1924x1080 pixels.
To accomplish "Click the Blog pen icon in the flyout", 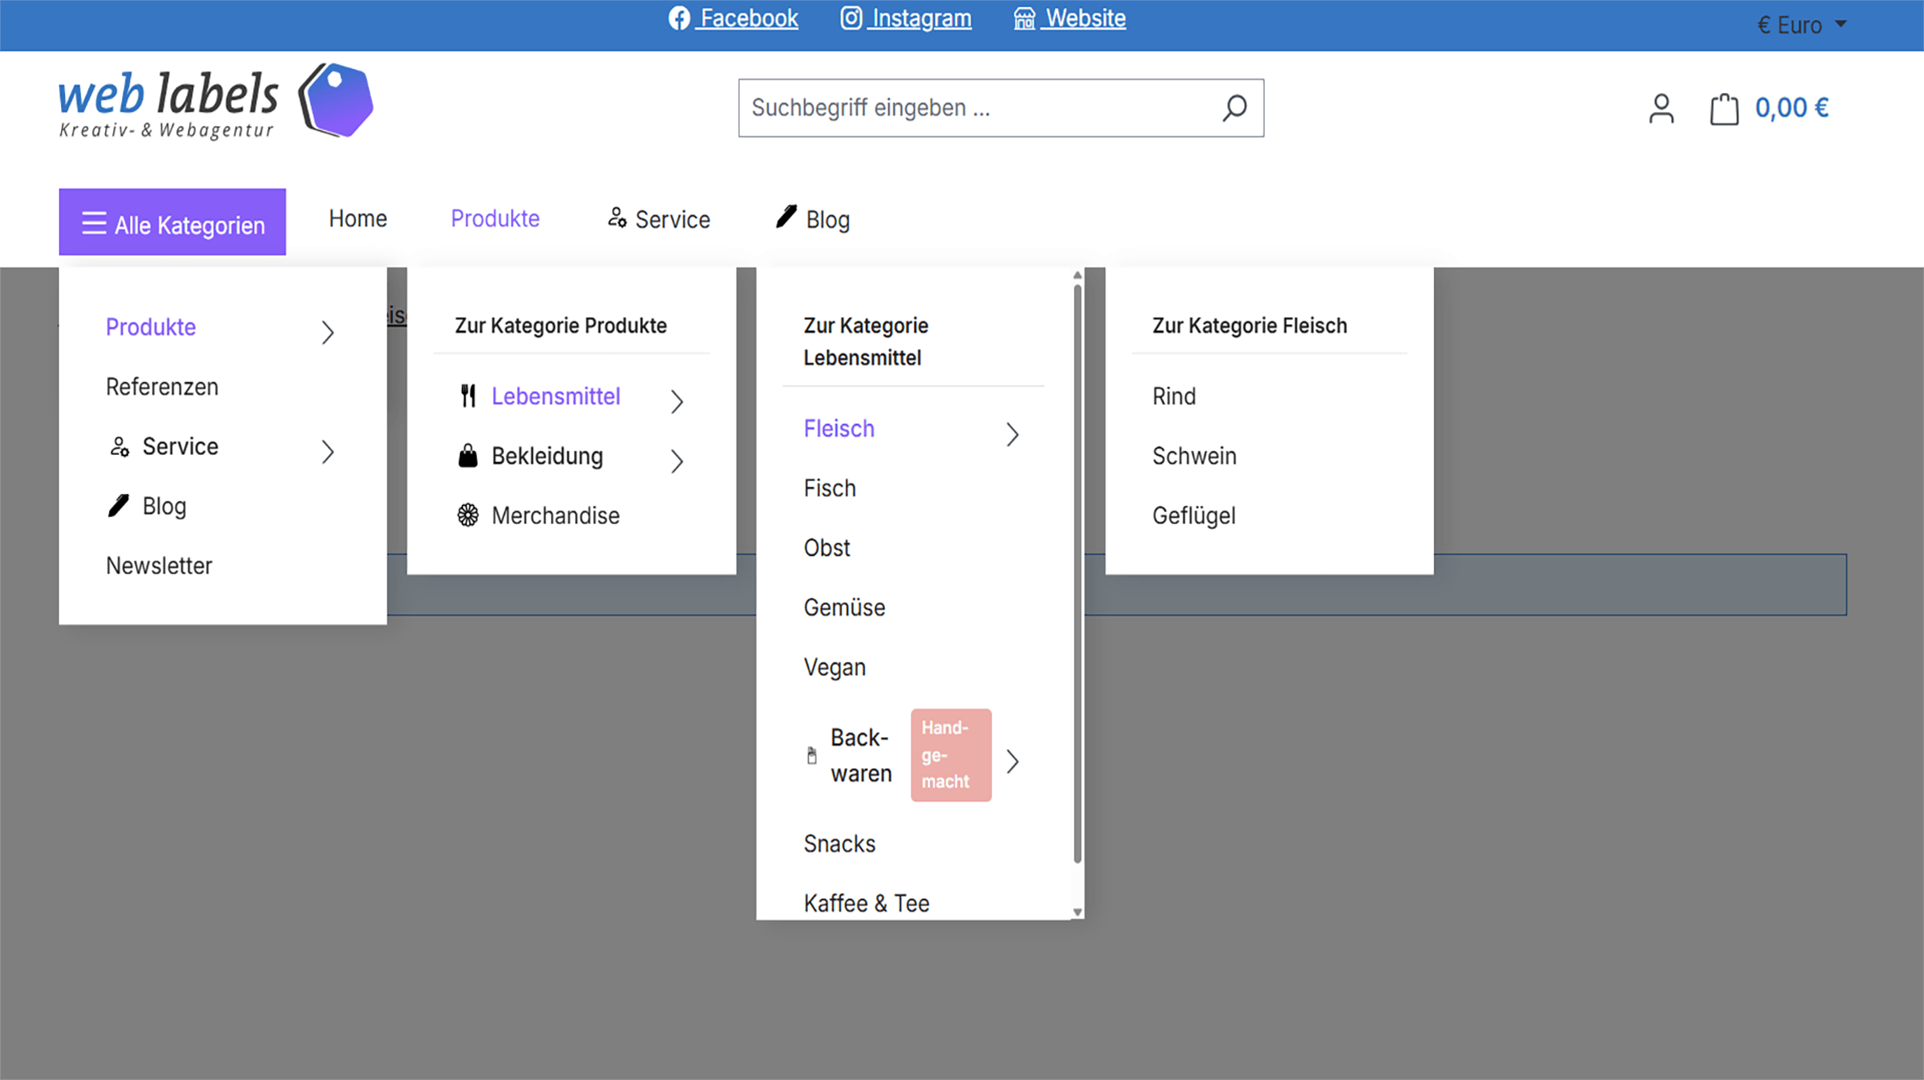I will click(119, 505).
